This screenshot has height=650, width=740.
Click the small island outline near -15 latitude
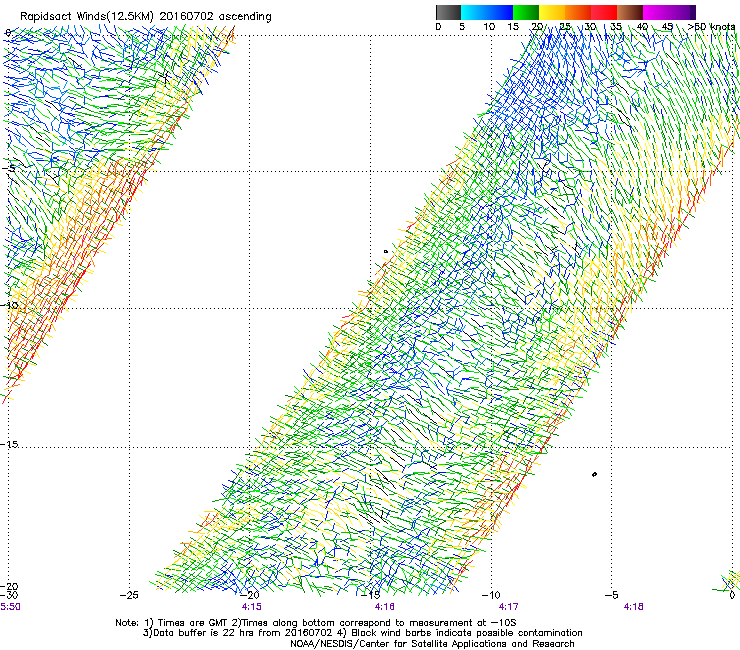(594, 474)
